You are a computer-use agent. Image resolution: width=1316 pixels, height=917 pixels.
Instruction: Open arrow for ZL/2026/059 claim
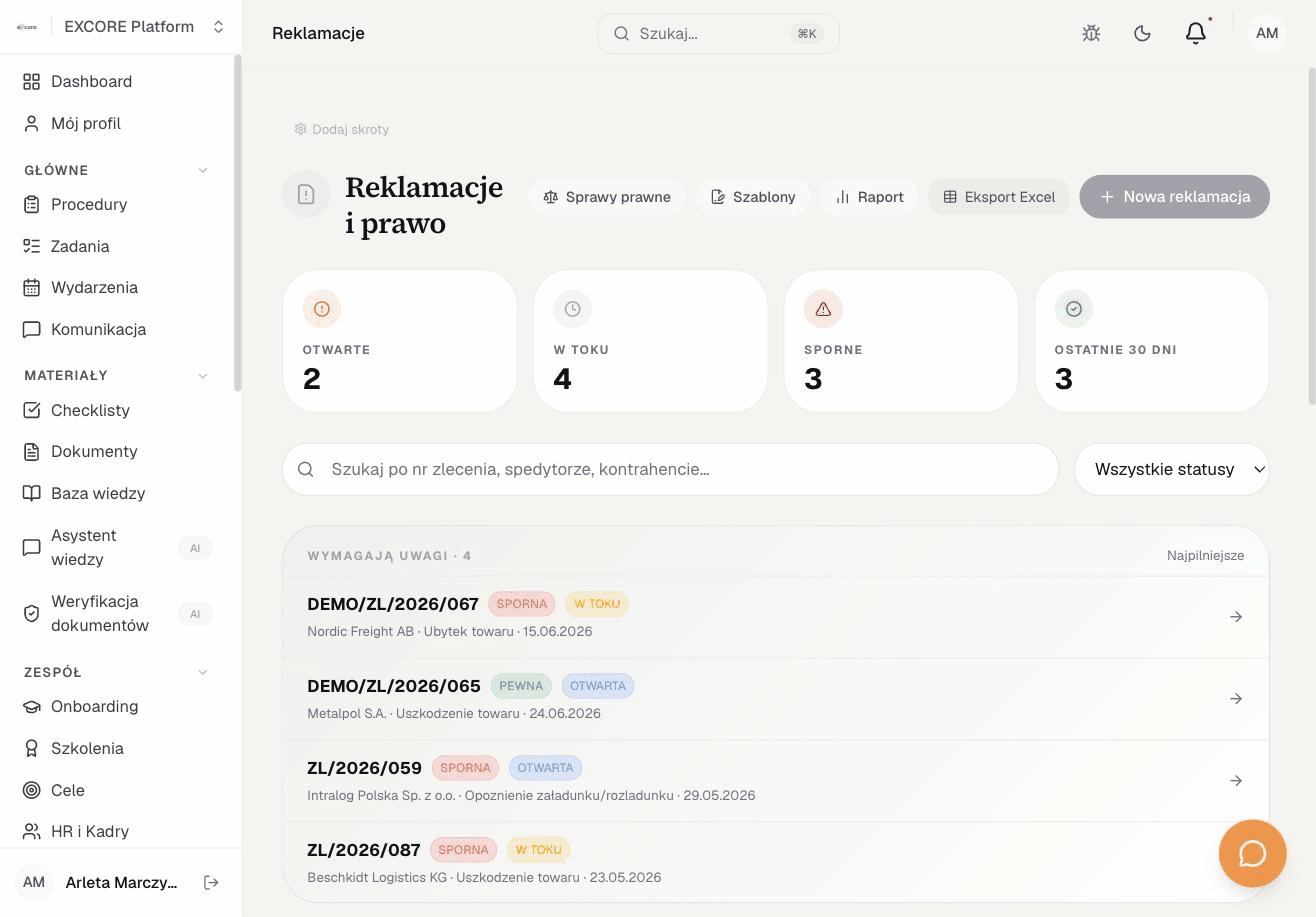[1236, 781]
